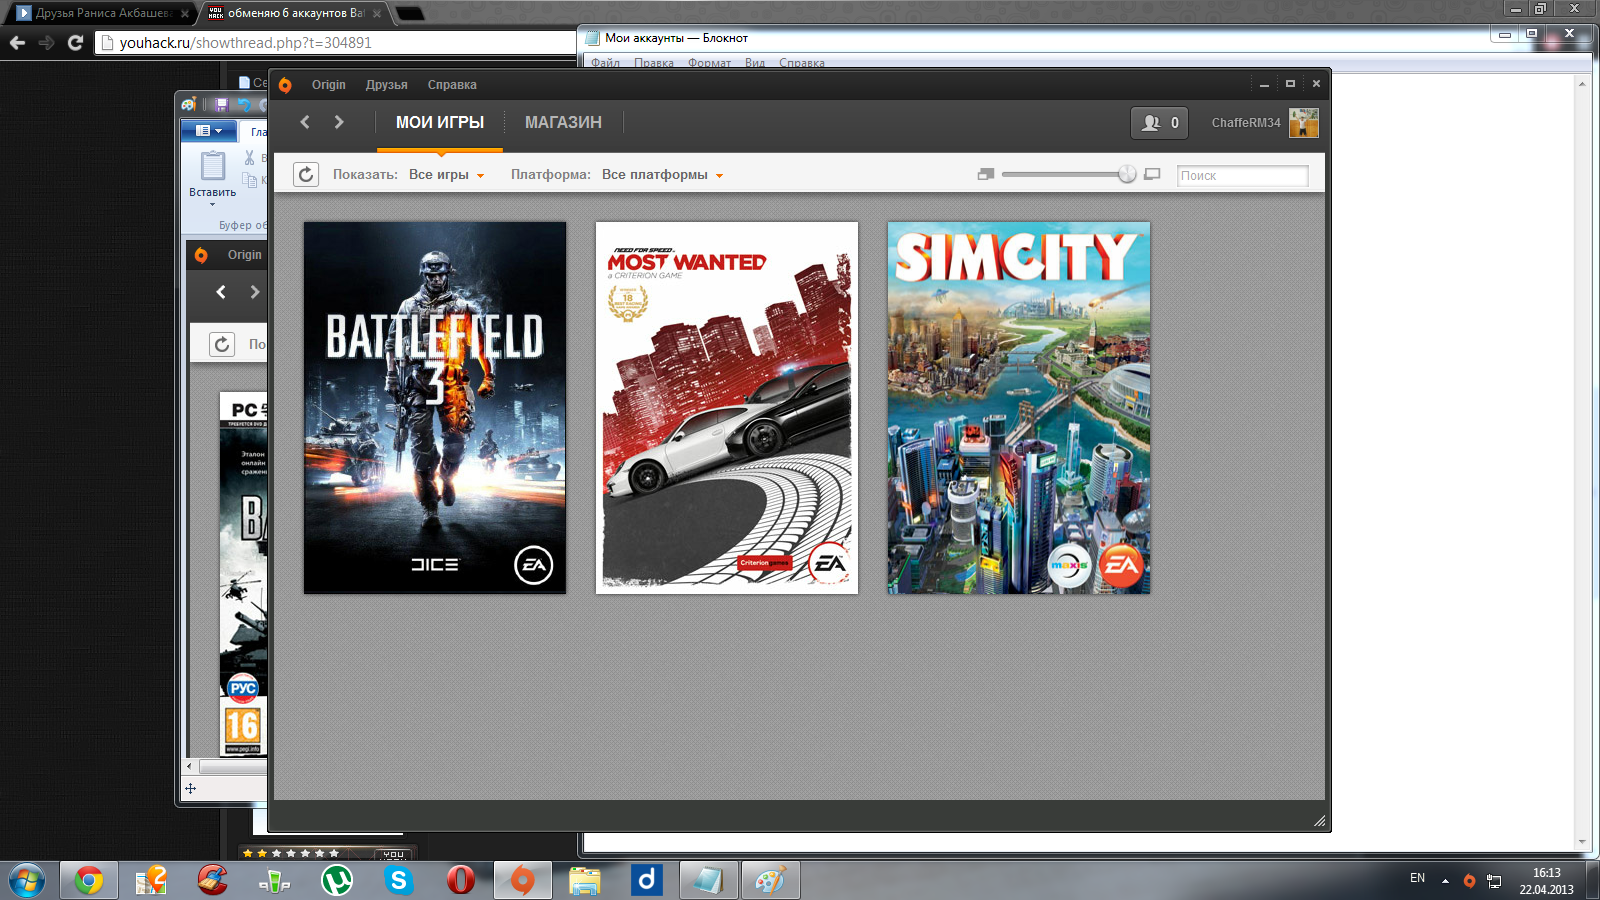1600x900 pixels.
Task: Select the Battlefield 3 game cover
Action: coord(435,408)
